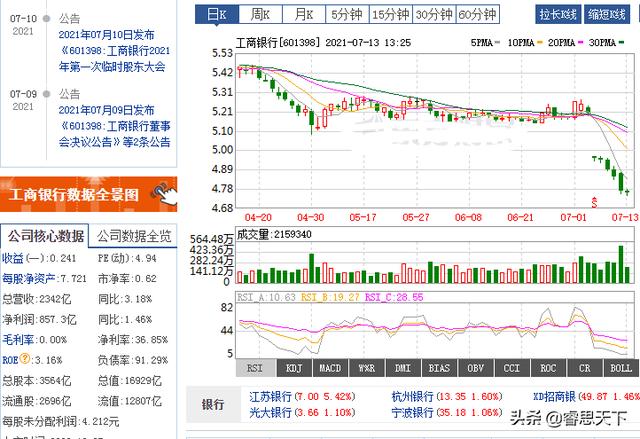The width and height of the screenshot is (640, 439).
Task: Show the 5分钟 chart view
Action: [x=345, y=14]
